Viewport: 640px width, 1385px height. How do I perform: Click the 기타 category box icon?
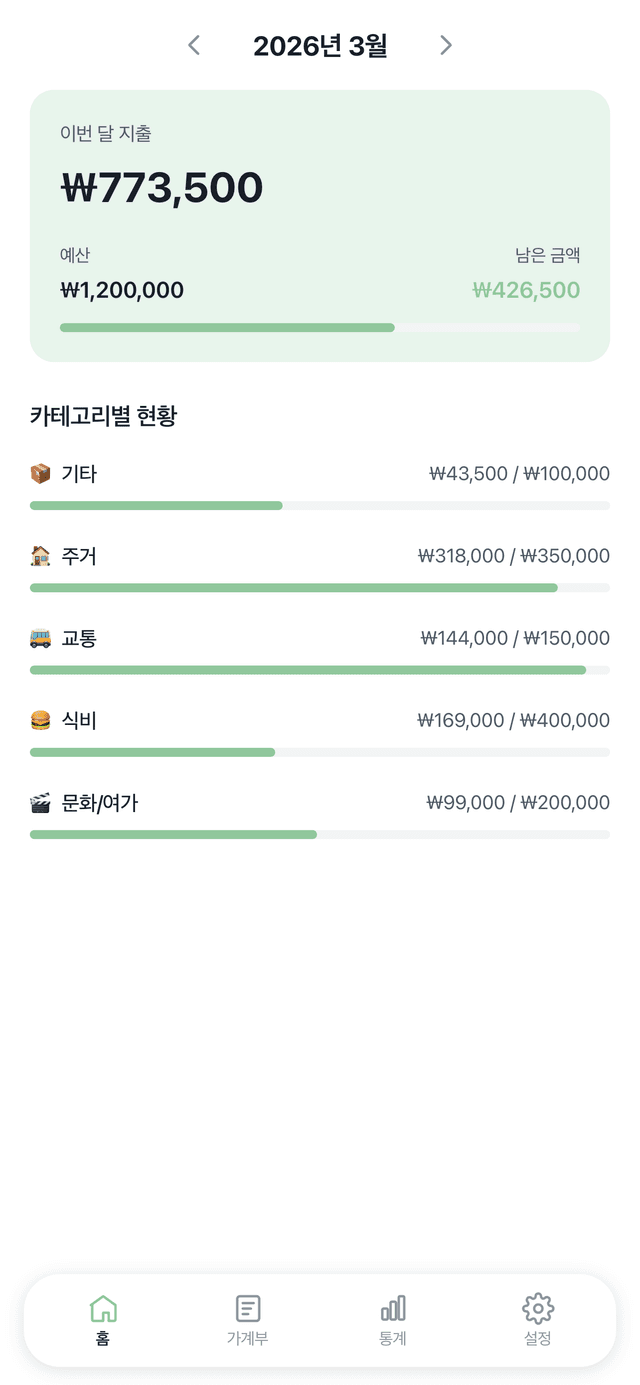[x=39, y=473]
